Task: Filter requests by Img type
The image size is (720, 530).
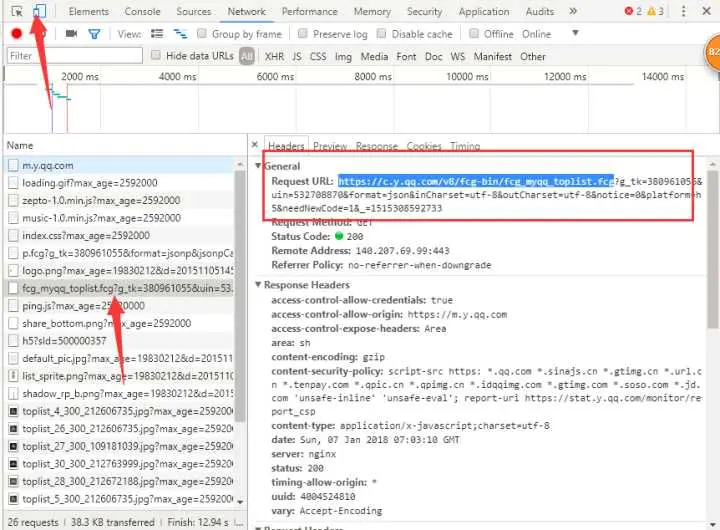Action: click(343, 56)
